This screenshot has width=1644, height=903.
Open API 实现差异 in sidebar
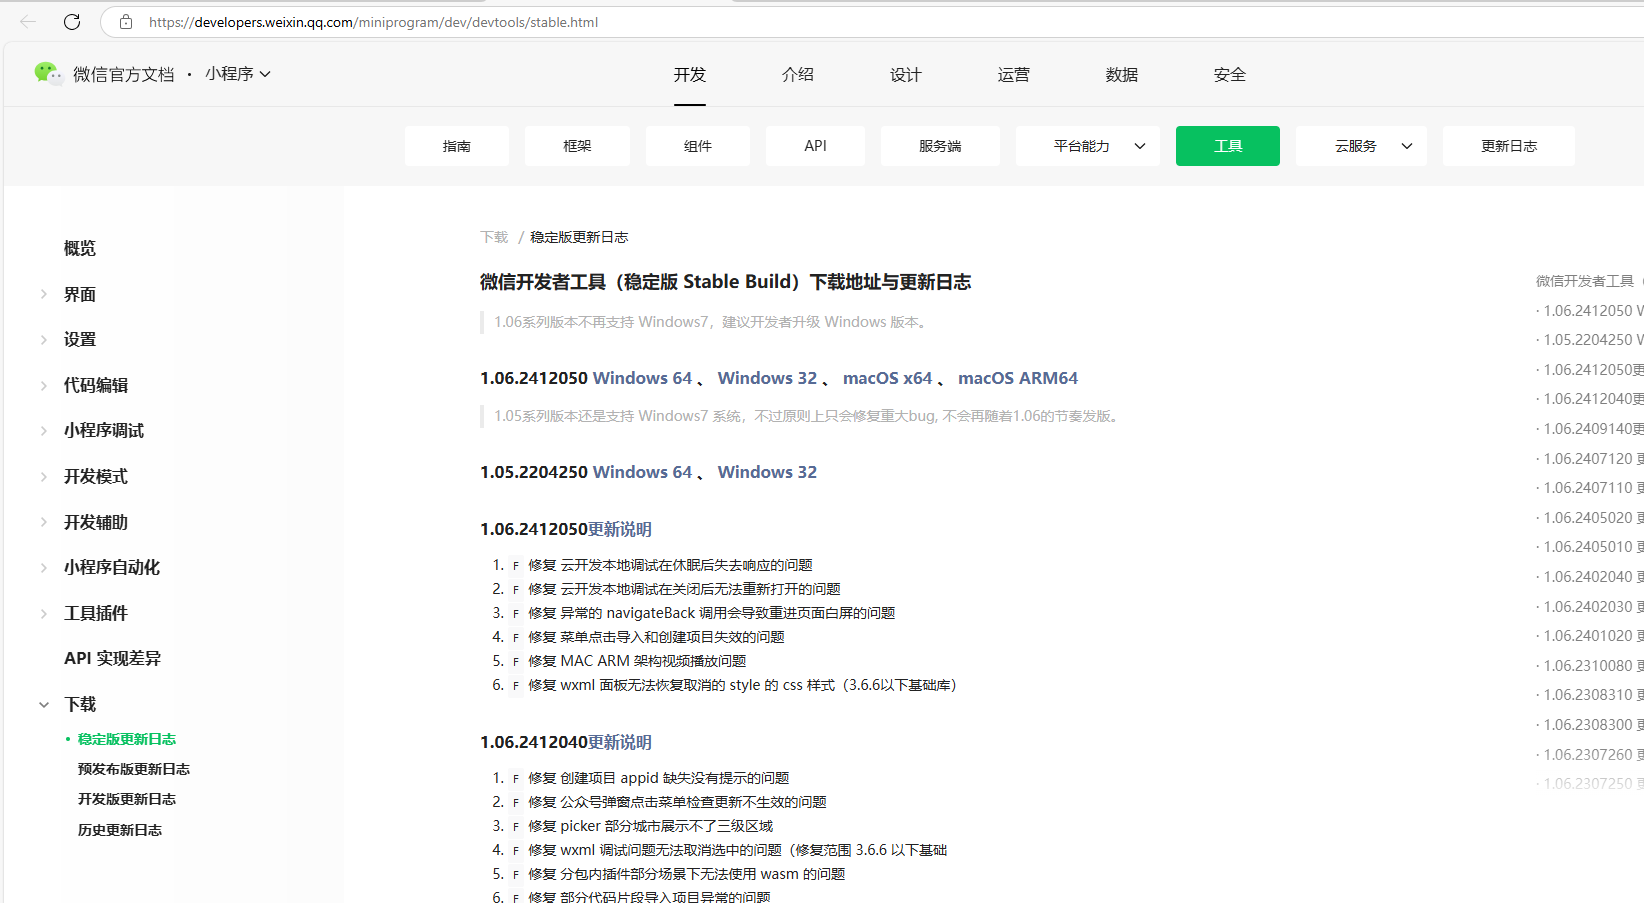[x=112, y=658]
